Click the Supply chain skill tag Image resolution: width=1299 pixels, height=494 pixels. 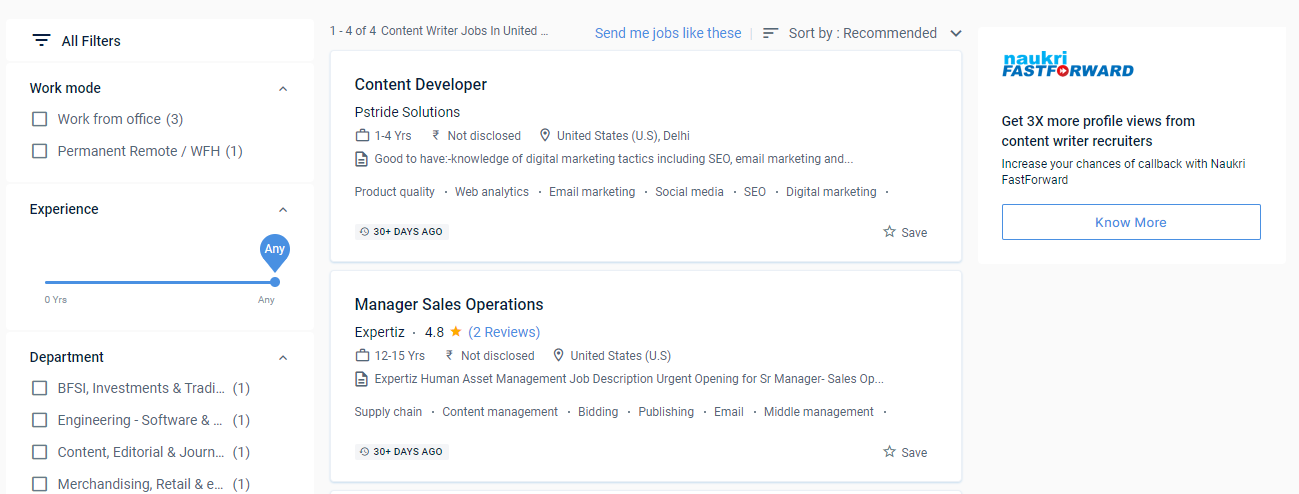[x=388, y=412]
